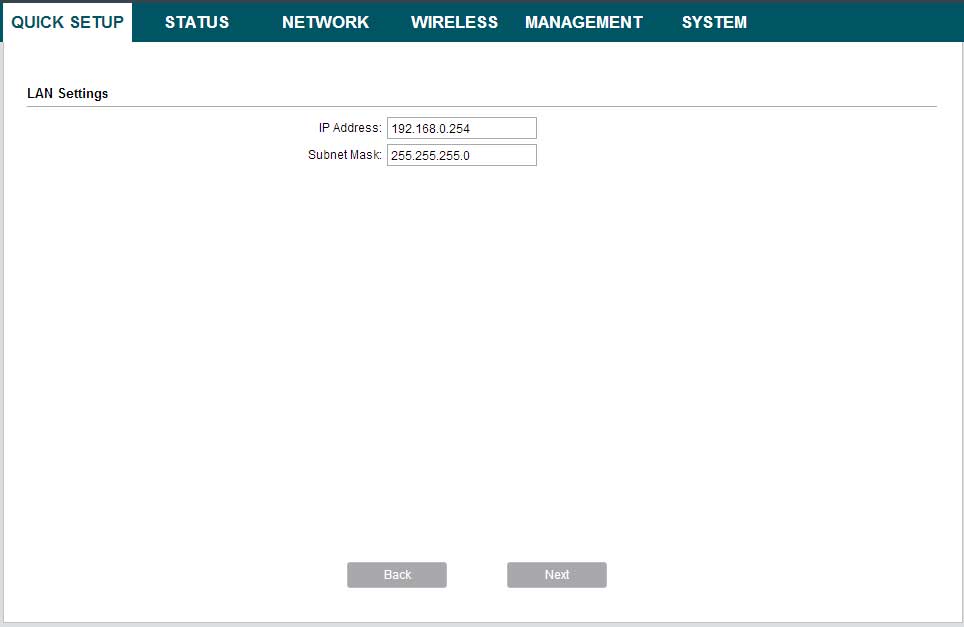Go to the Wireless tab
The width and height of the screenshot is (964, 627).
pos(454,22)
